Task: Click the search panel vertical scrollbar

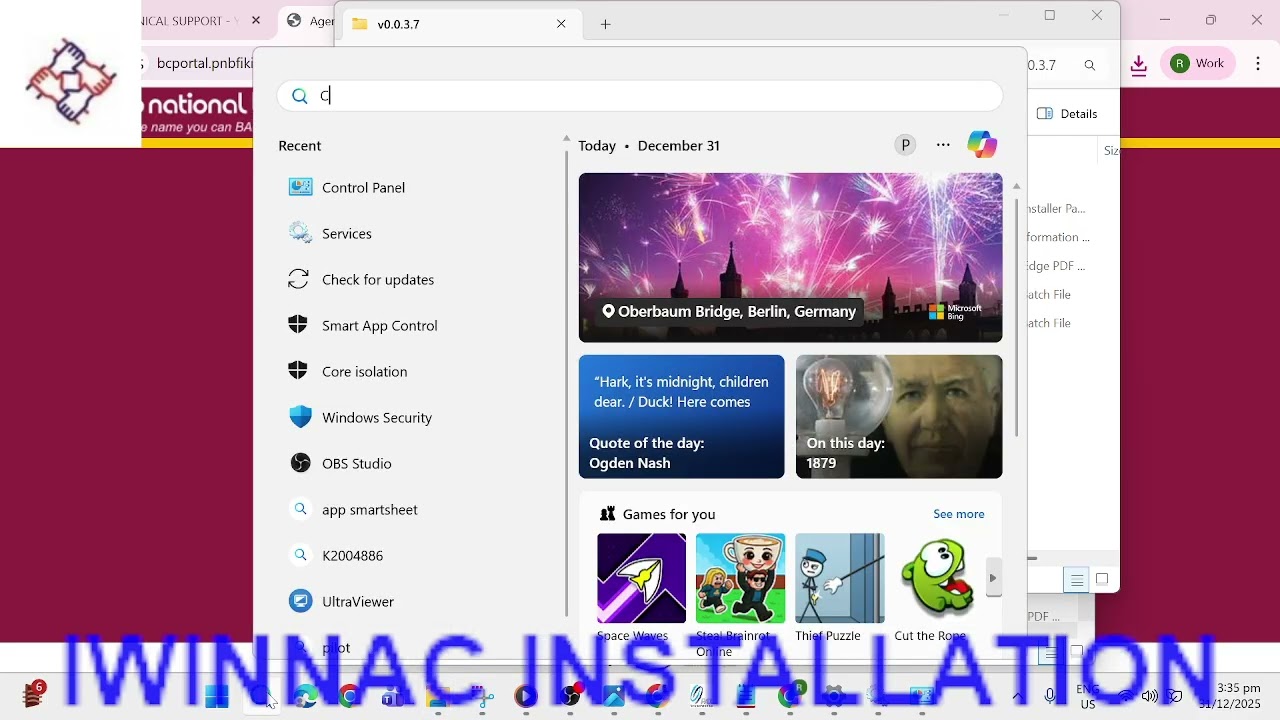Action: coord(1017,320)
